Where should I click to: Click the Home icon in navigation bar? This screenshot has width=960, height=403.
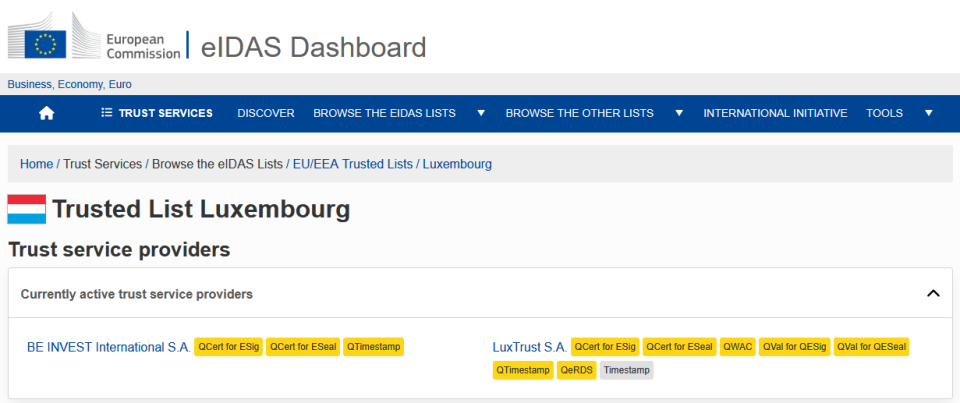pyautogui.click(x=46, y=113)
